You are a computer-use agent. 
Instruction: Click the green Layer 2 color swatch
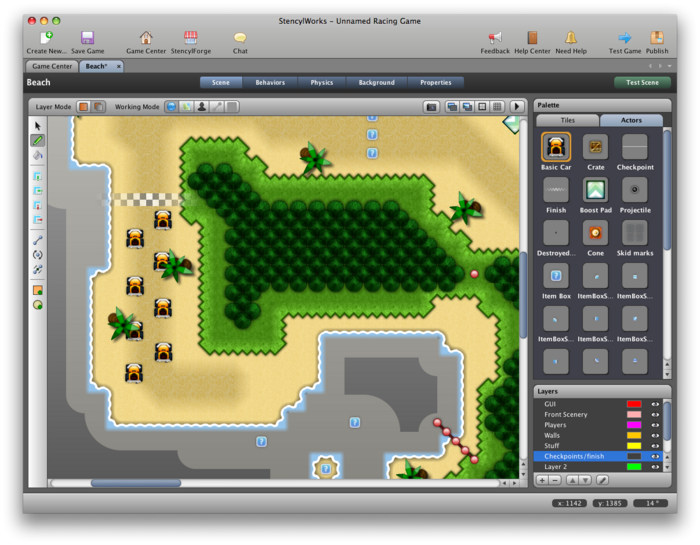pos(634,467)
